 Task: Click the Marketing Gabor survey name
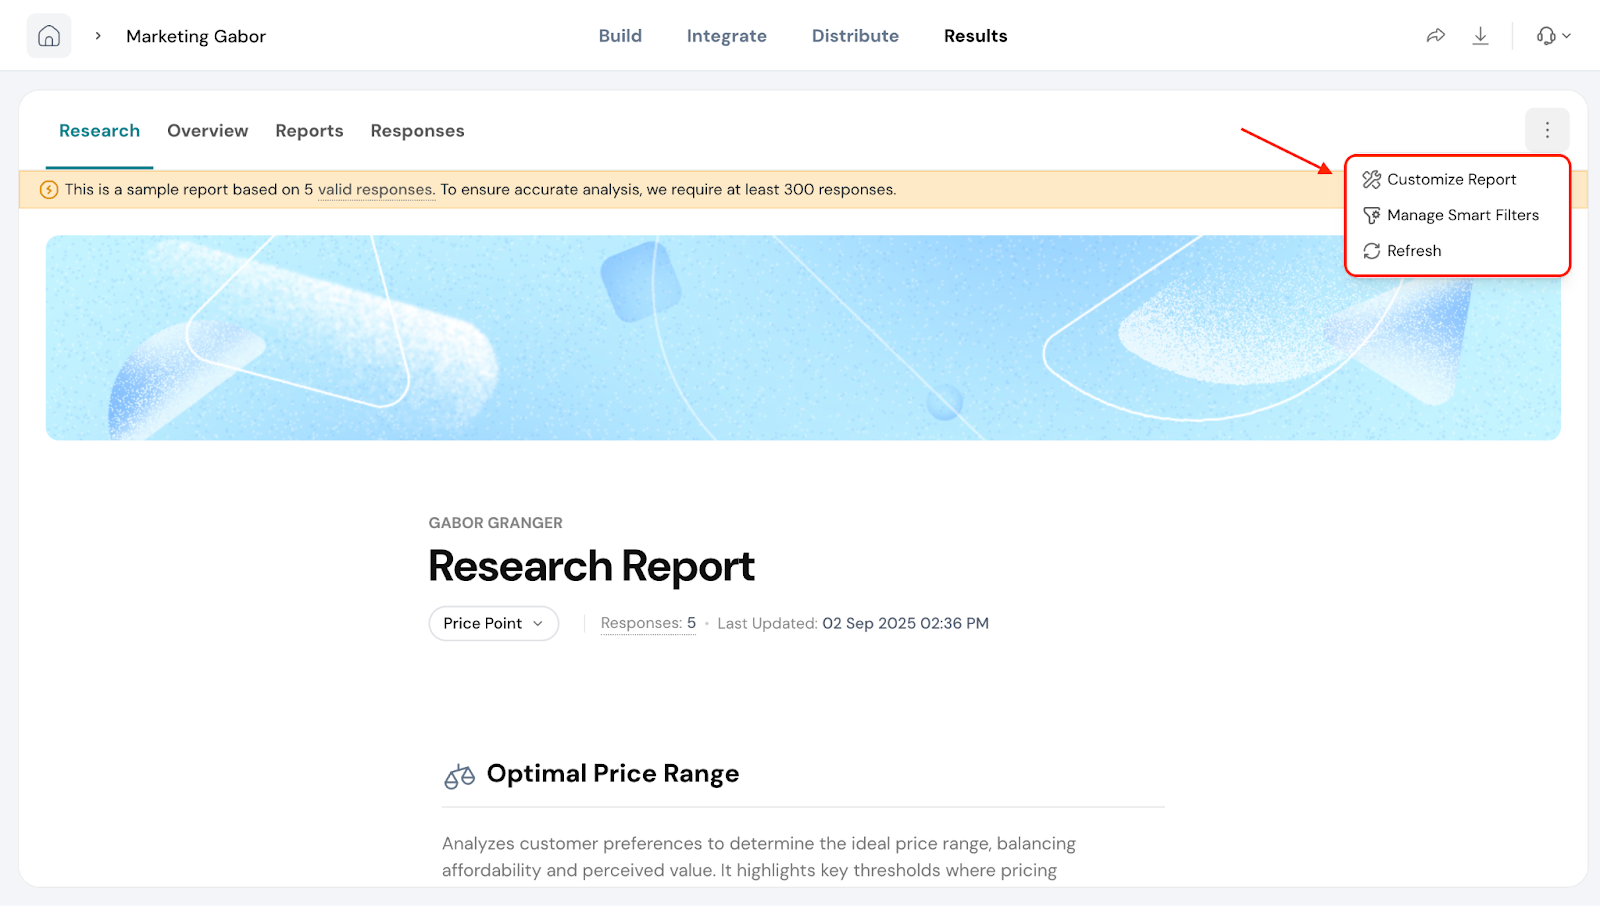point(196,36)
